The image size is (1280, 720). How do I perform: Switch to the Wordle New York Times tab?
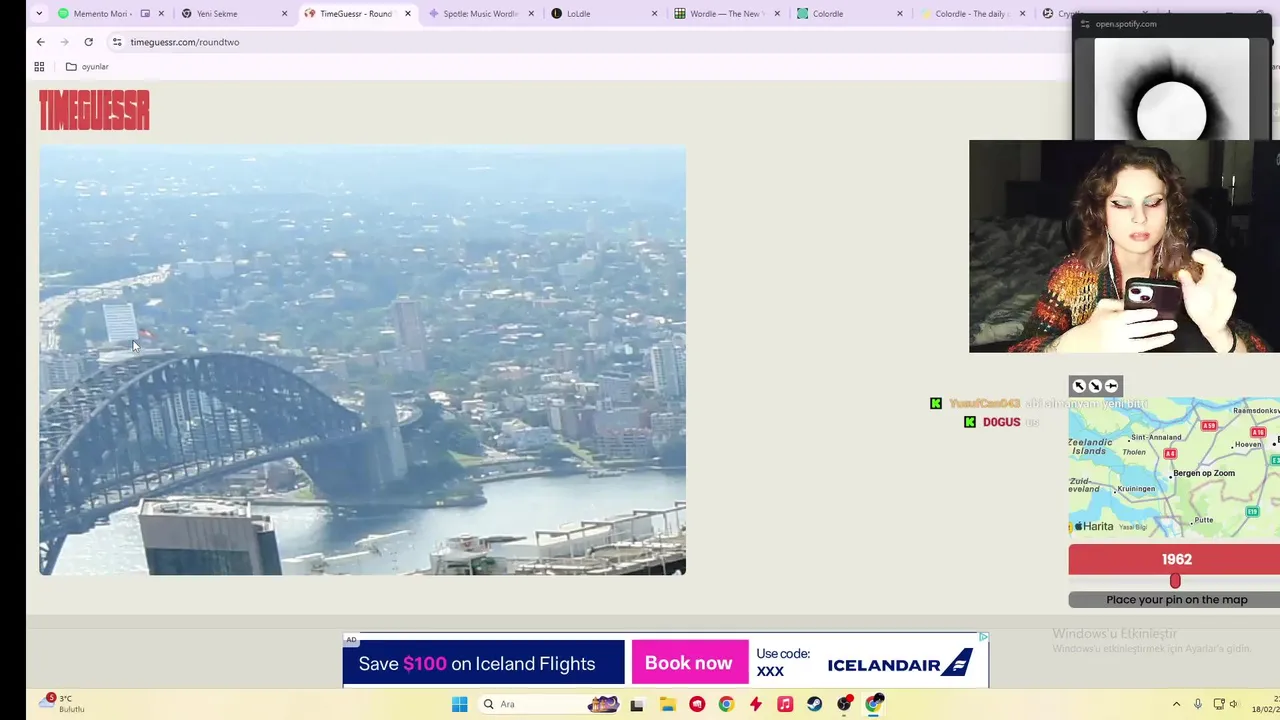tap(727, 14)
